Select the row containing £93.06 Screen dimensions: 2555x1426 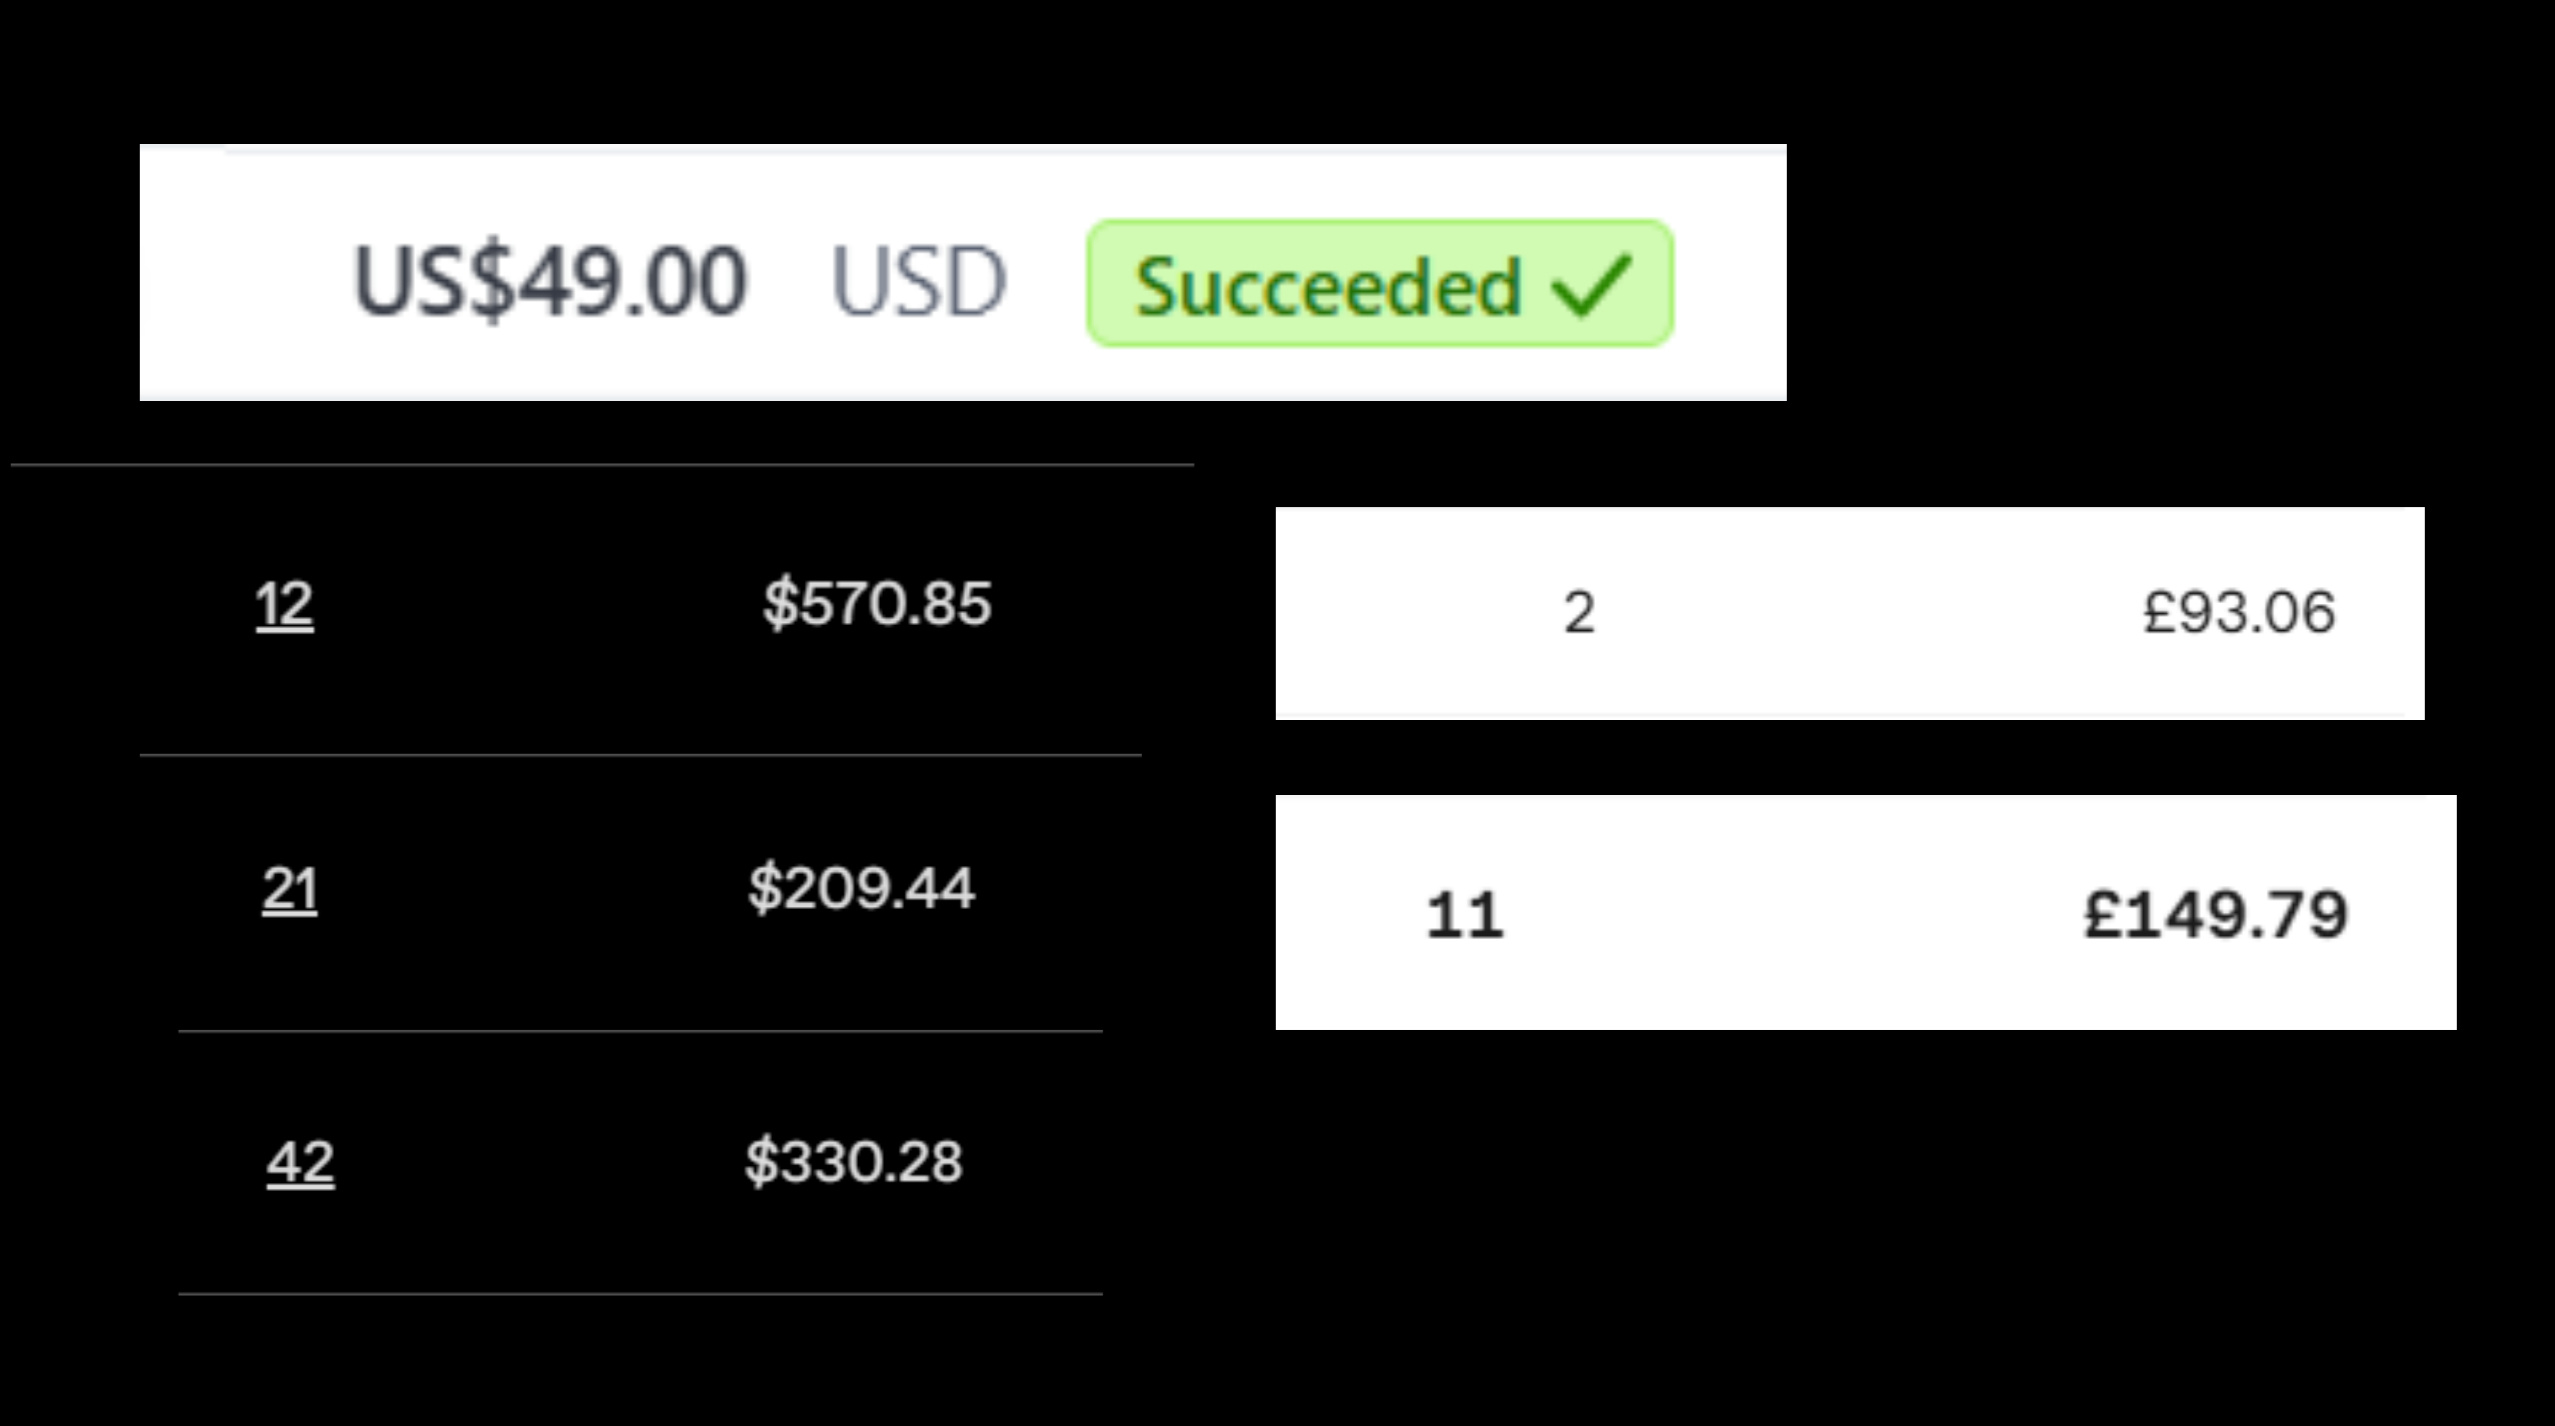(x=1850, y=613)
